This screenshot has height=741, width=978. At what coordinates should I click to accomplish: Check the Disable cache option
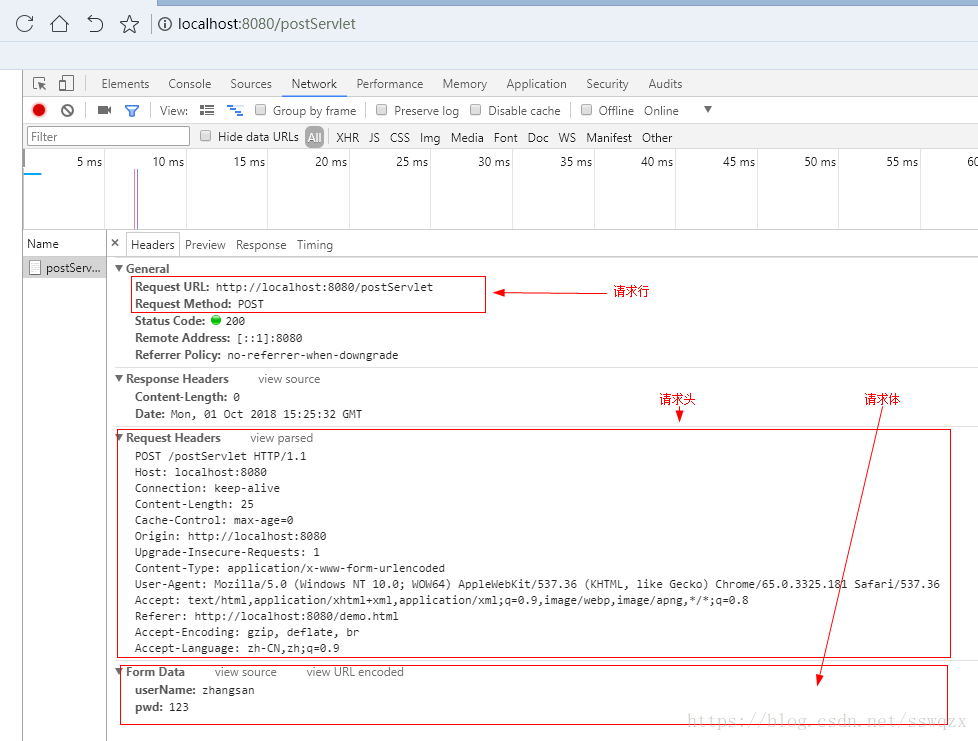click(x=477, y=110)
